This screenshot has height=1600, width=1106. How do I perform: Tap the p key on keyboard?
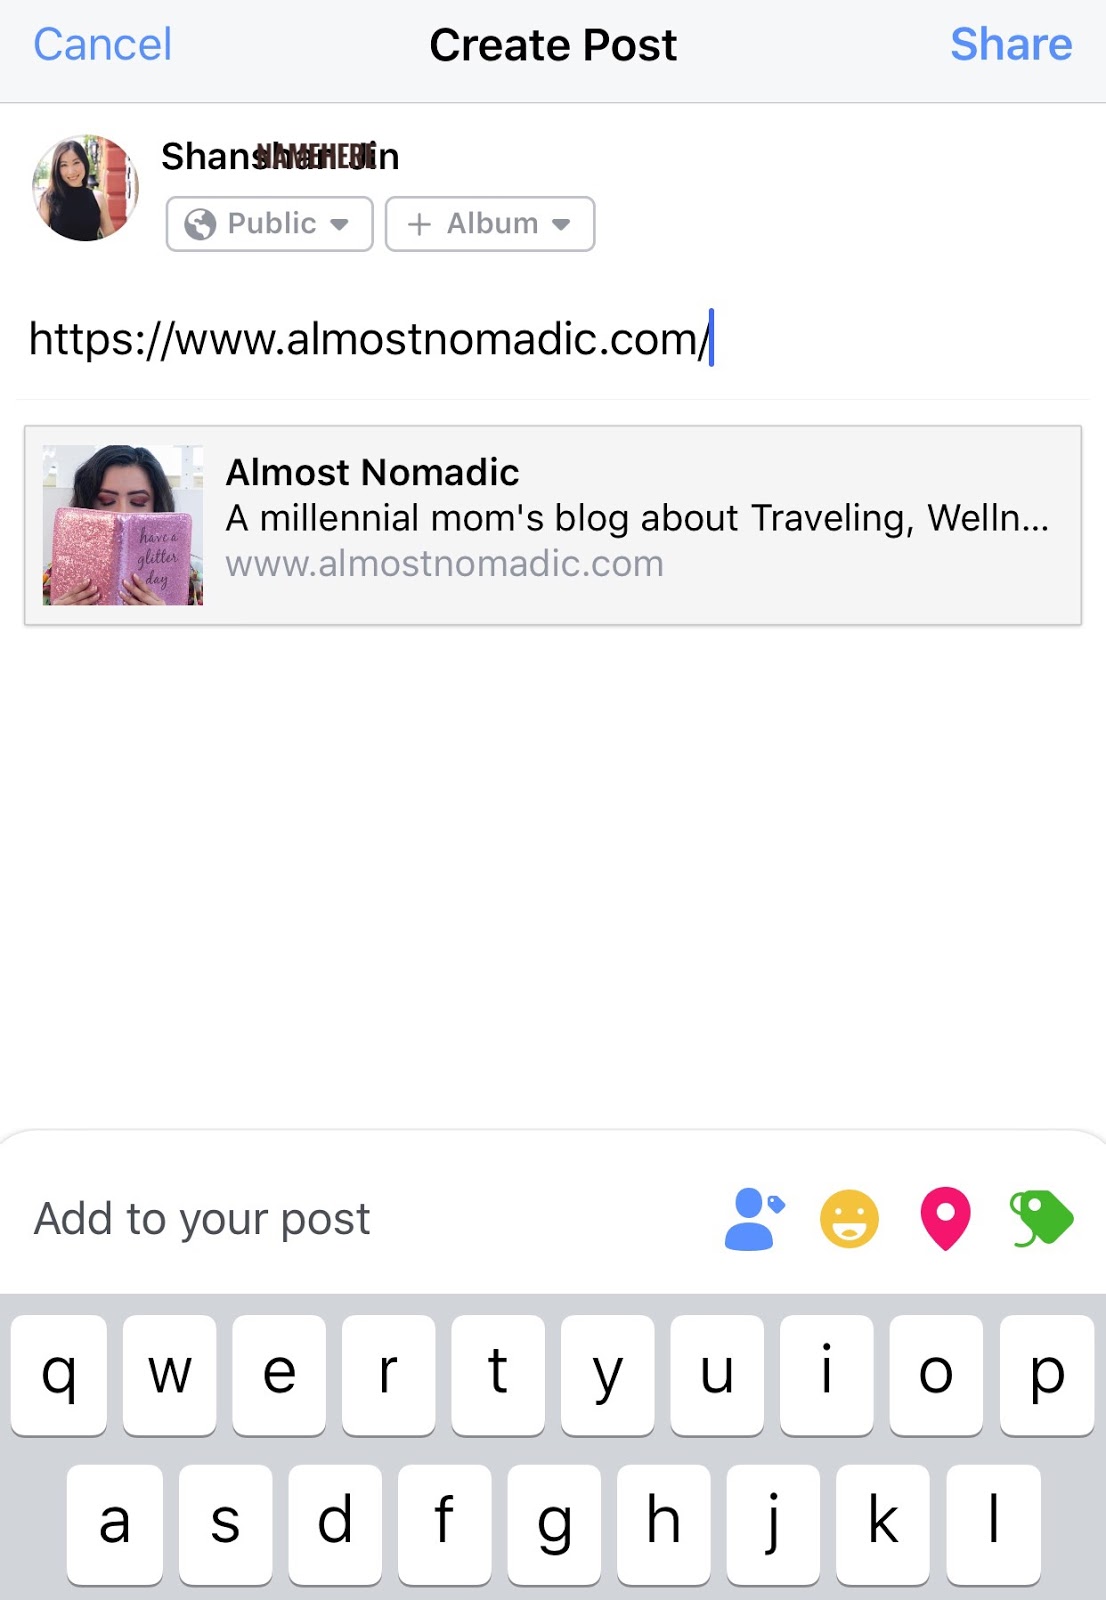point(1046,1375)
